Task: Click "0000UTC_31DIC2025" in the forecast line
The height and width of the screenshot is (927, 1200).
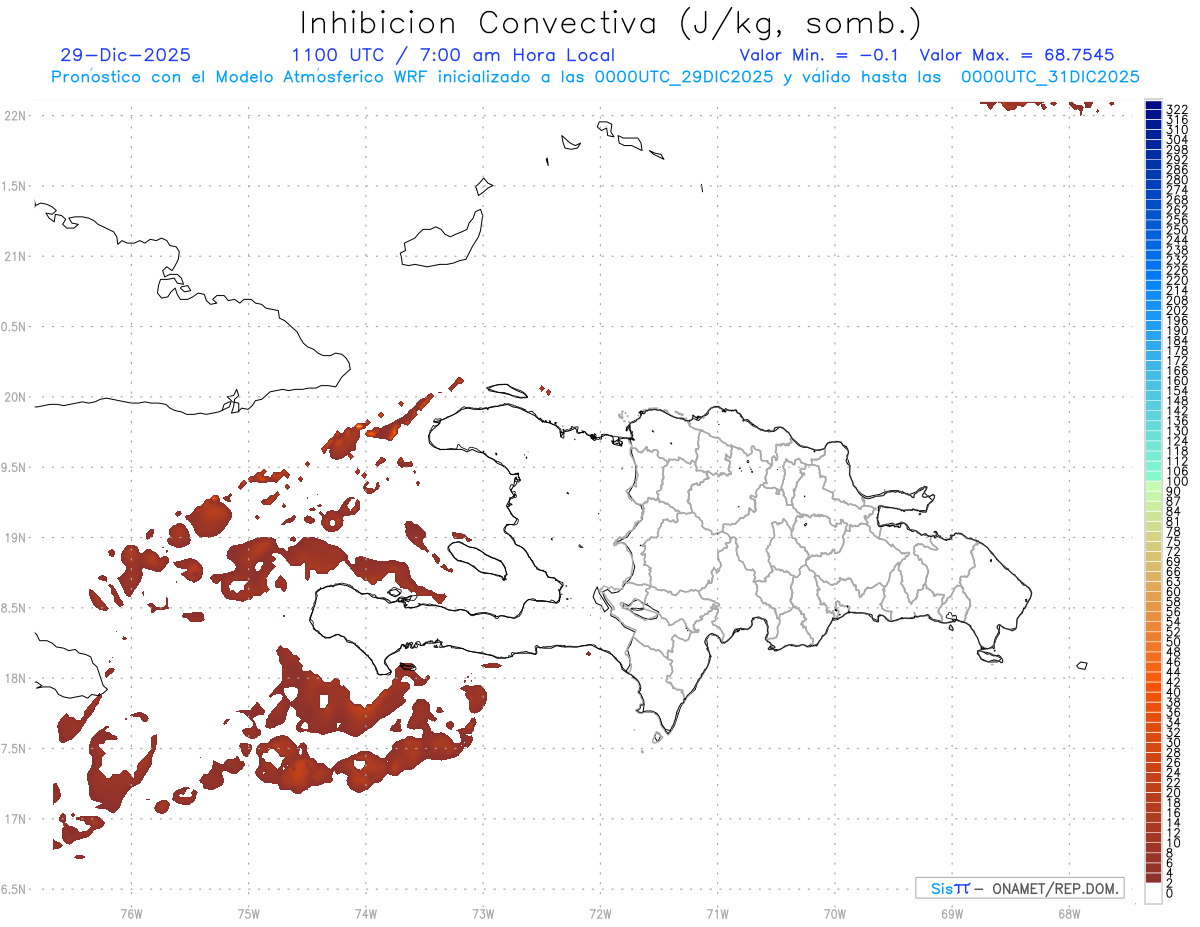Action: coord(1049,77)
